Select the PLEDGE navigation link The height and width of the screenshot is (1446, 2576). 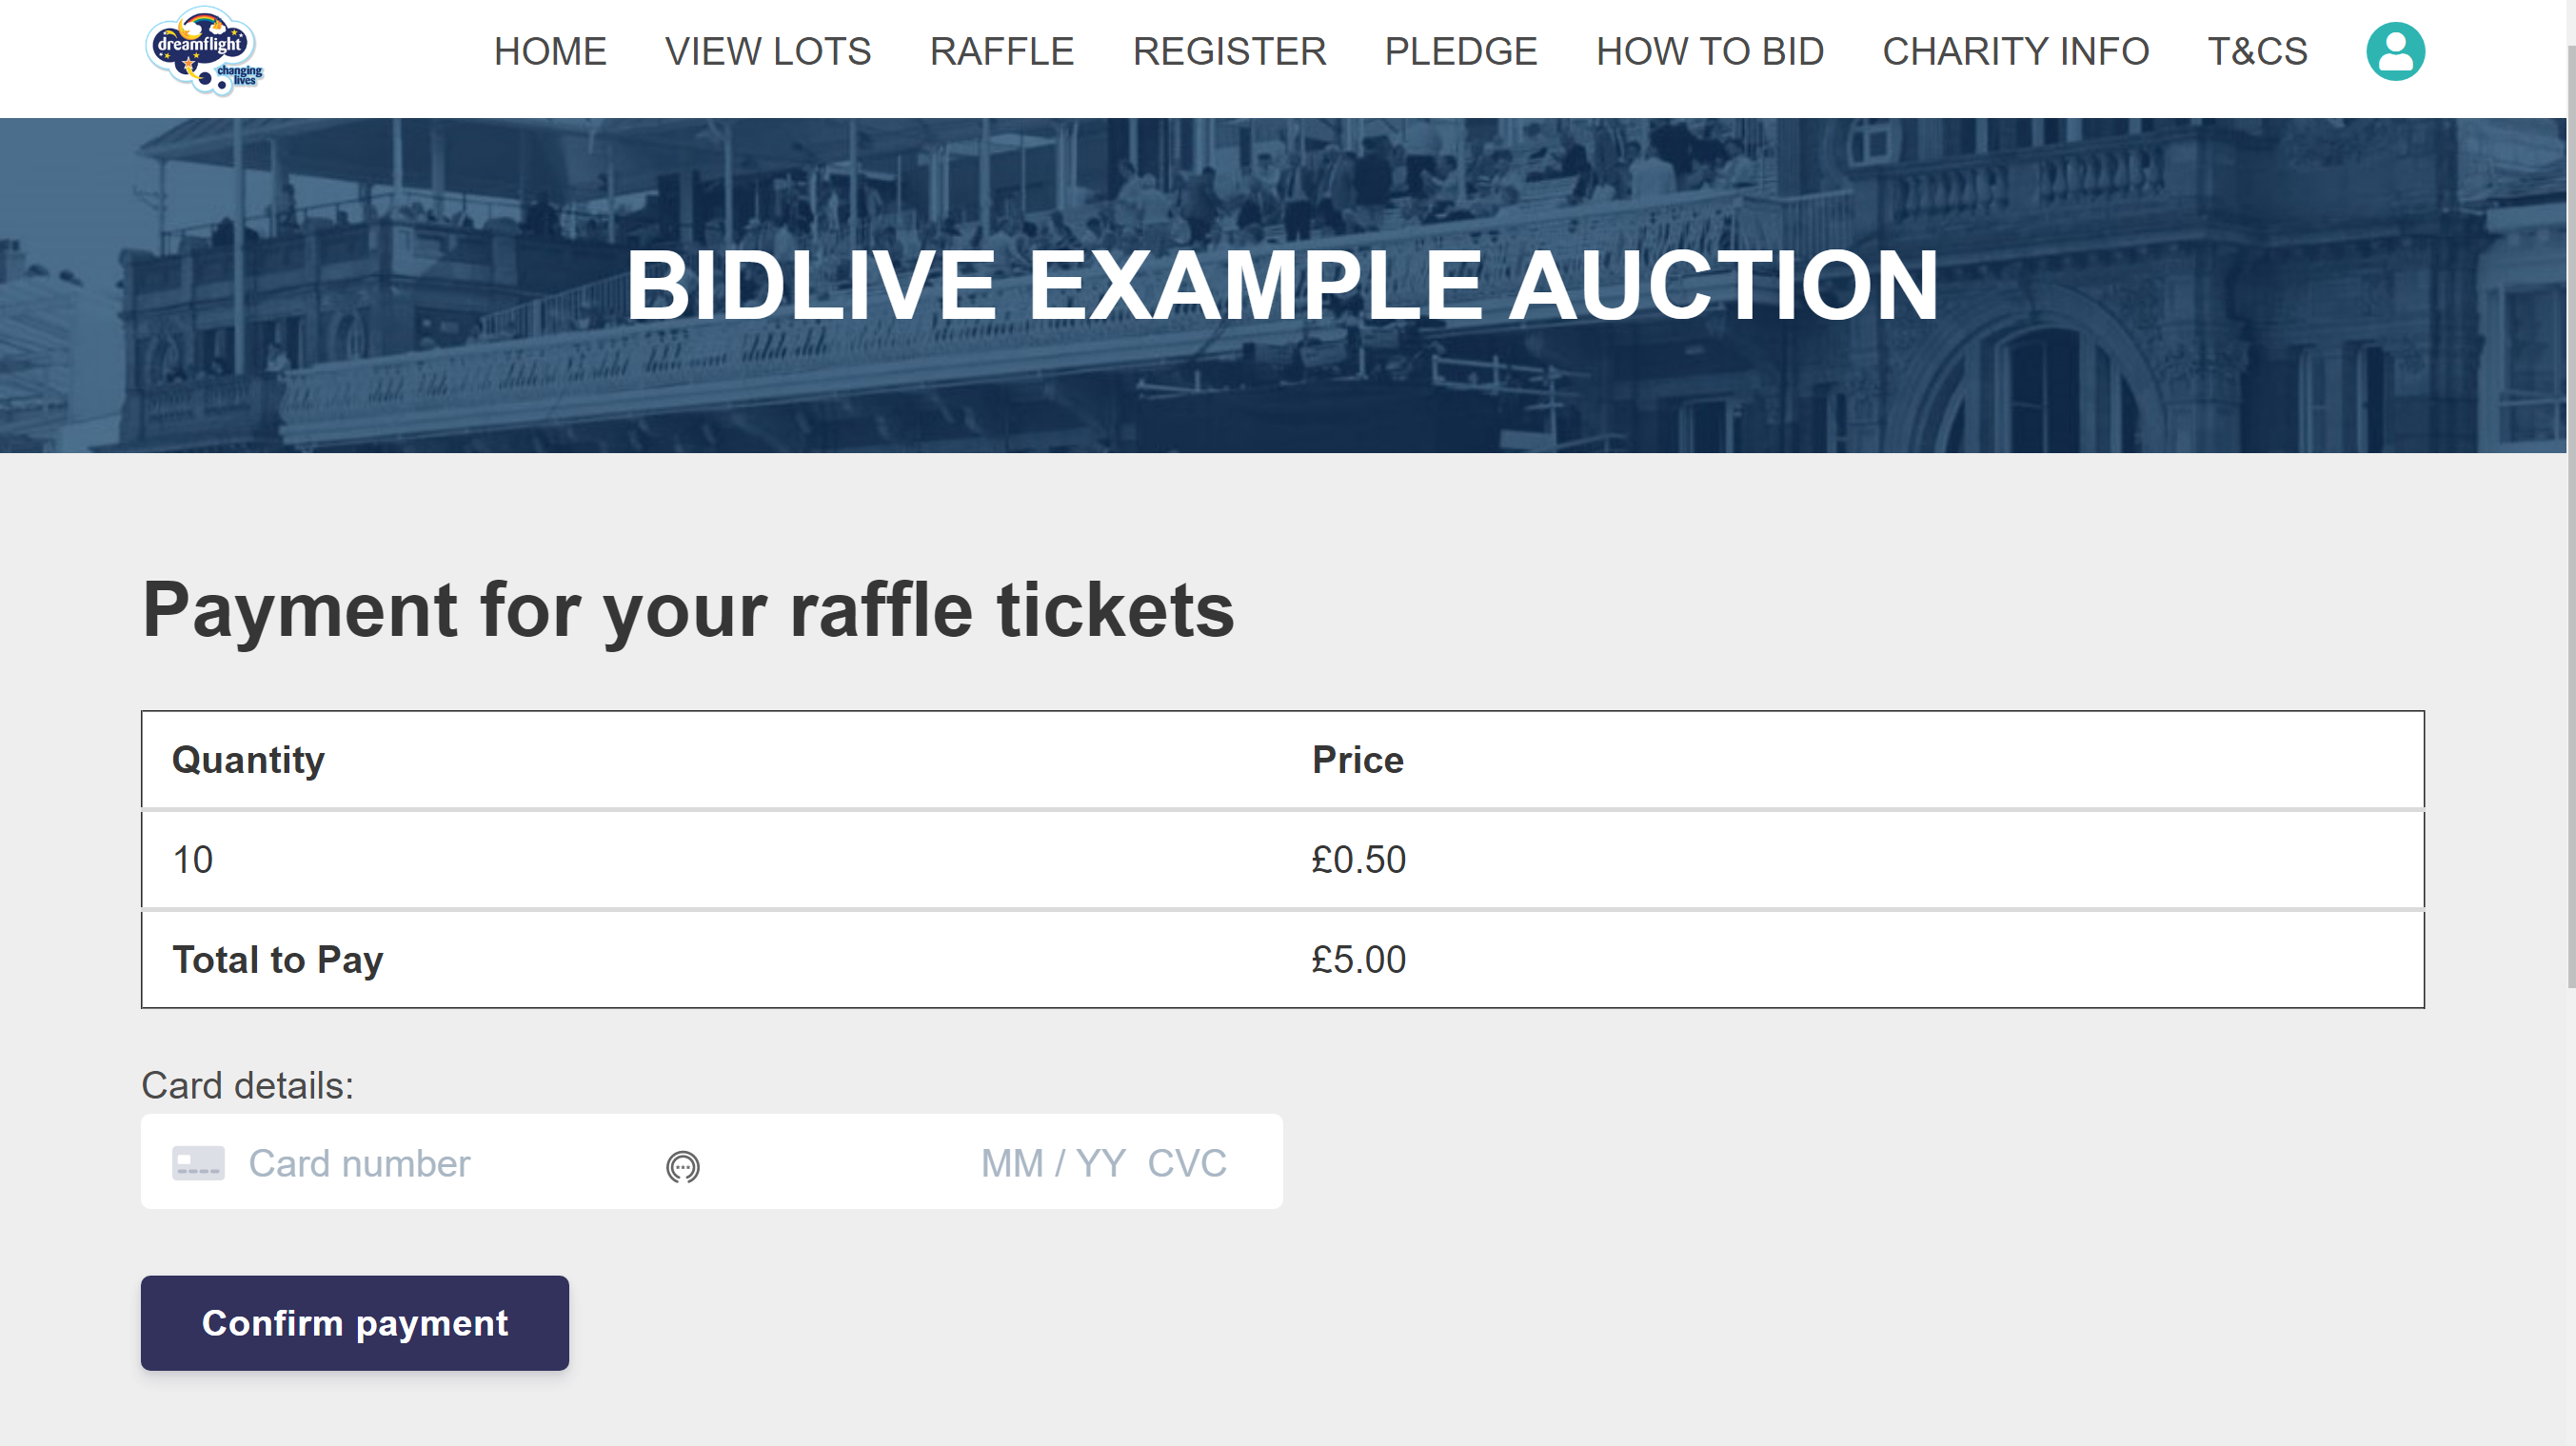(x=1461, y=51)
